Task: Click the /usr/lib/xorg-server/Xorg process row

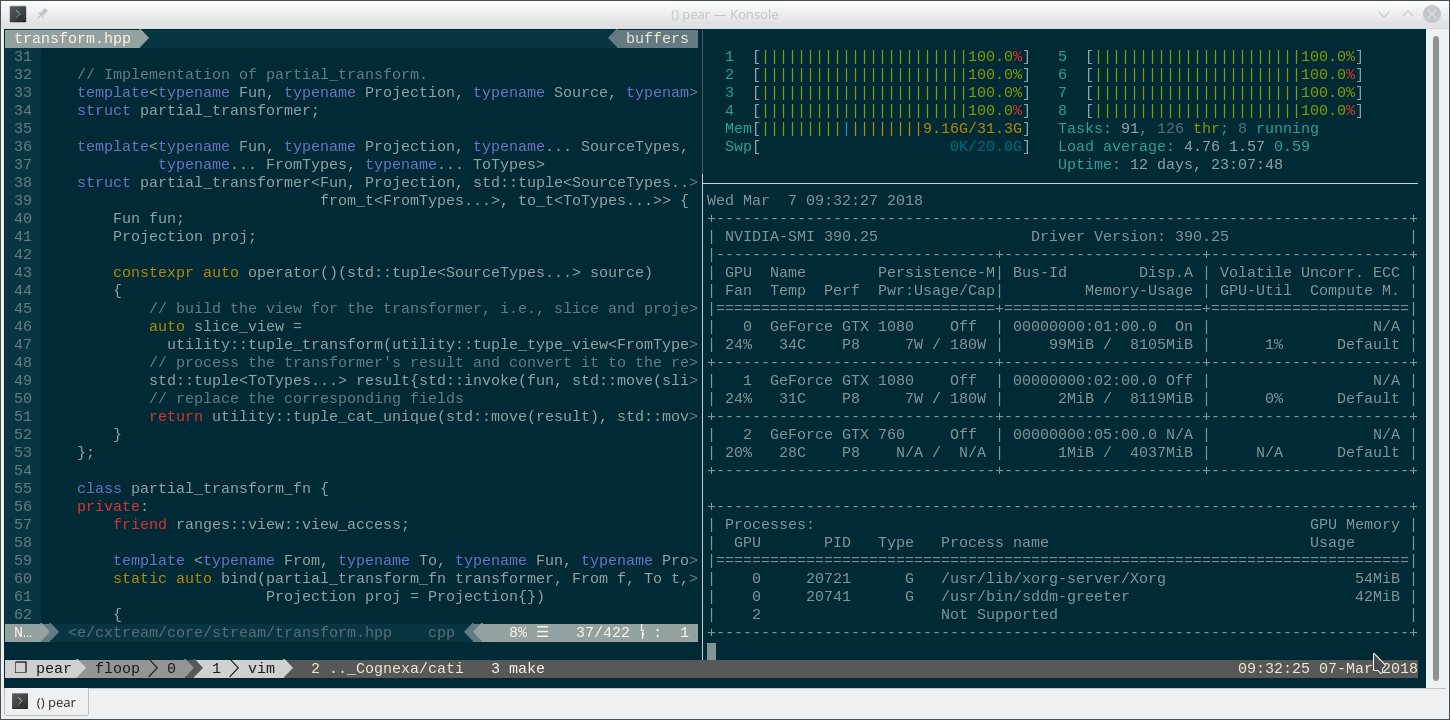Action: click(1062, 578)
